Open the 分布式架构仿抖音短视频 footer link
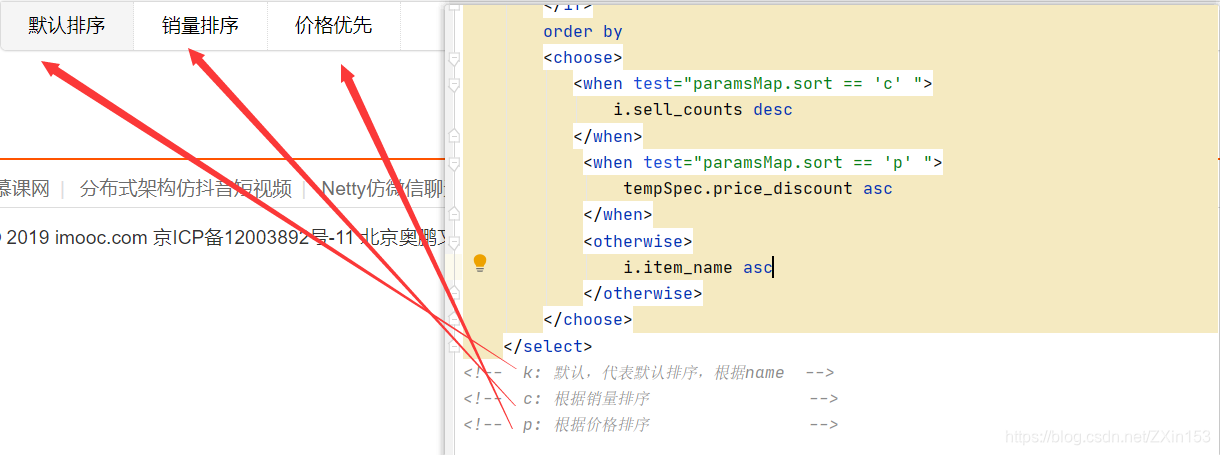 (186, 188)
